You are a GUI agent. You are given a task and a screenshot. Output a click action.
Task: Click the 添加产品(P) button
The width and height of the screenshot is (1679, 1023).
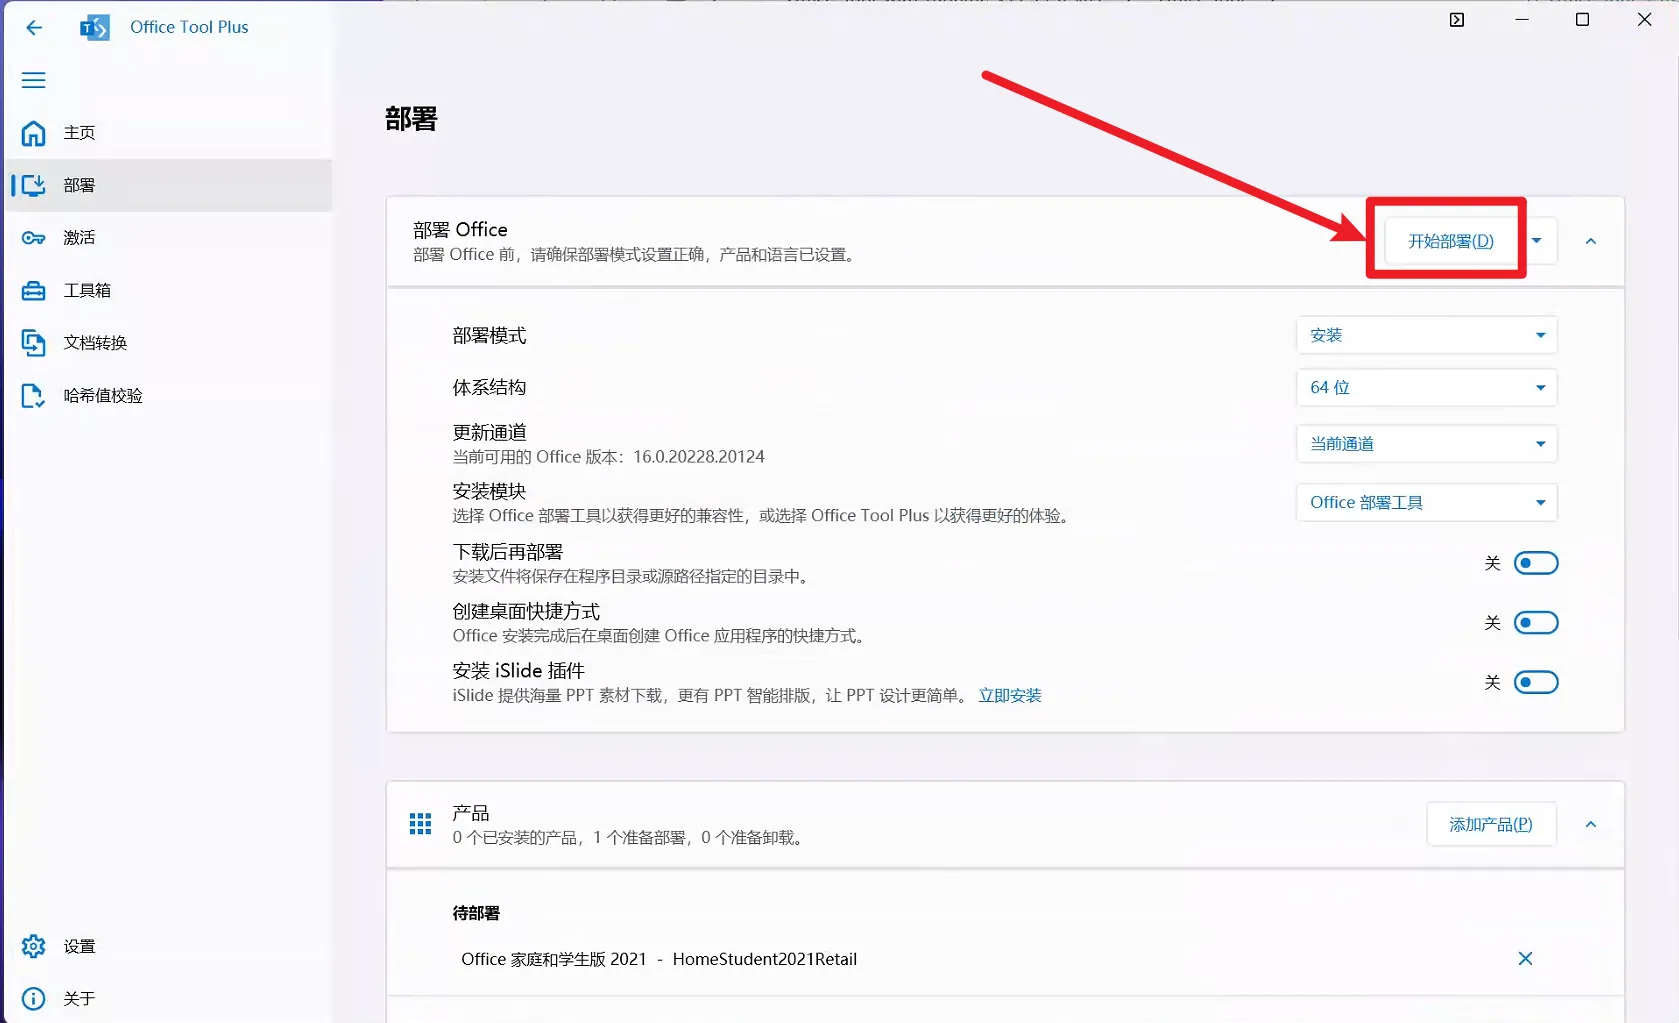tap(1491, 825)
